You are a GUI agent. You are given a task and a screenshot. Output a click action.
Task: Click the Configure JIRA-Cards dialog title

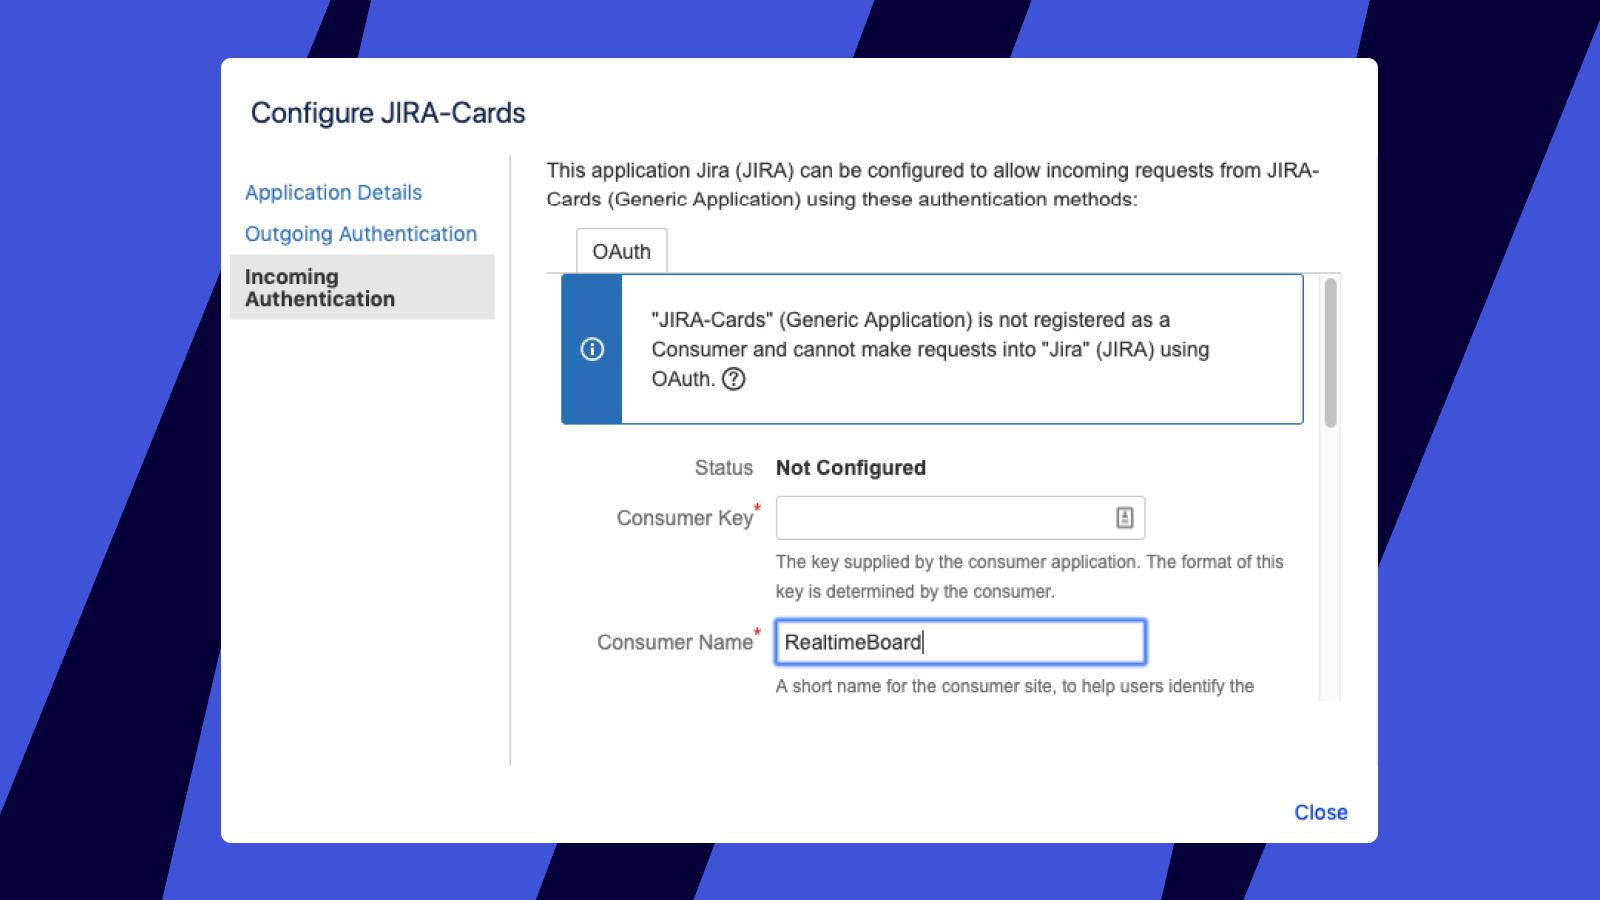(x=388, y=113)
